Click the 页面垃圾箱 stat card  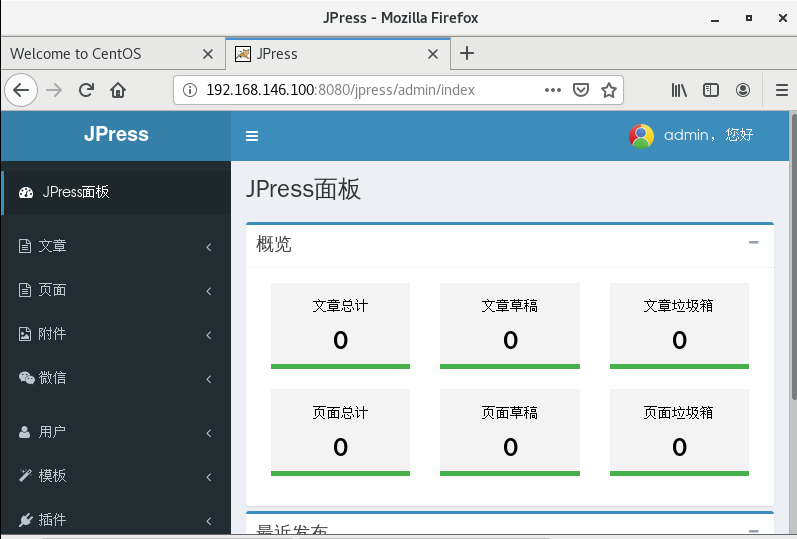point(679,432)
